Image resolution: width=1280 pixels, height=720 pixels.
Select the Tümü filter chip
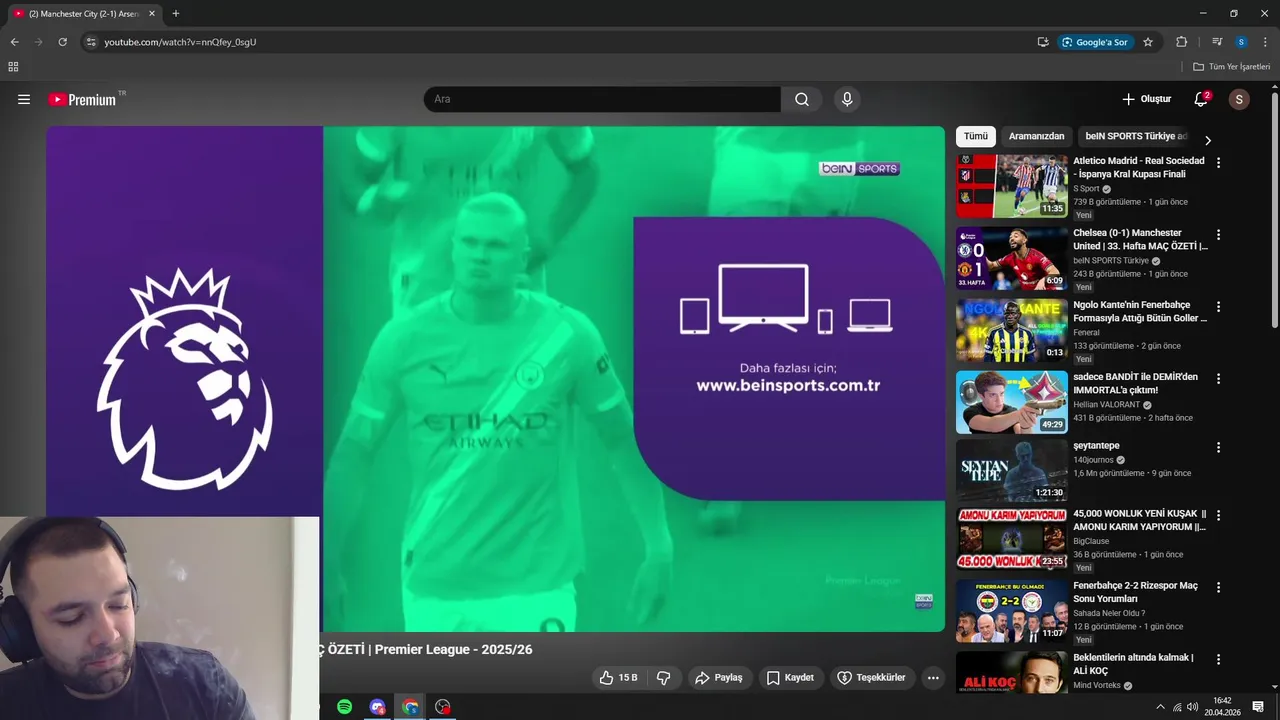tap(975, 136)
